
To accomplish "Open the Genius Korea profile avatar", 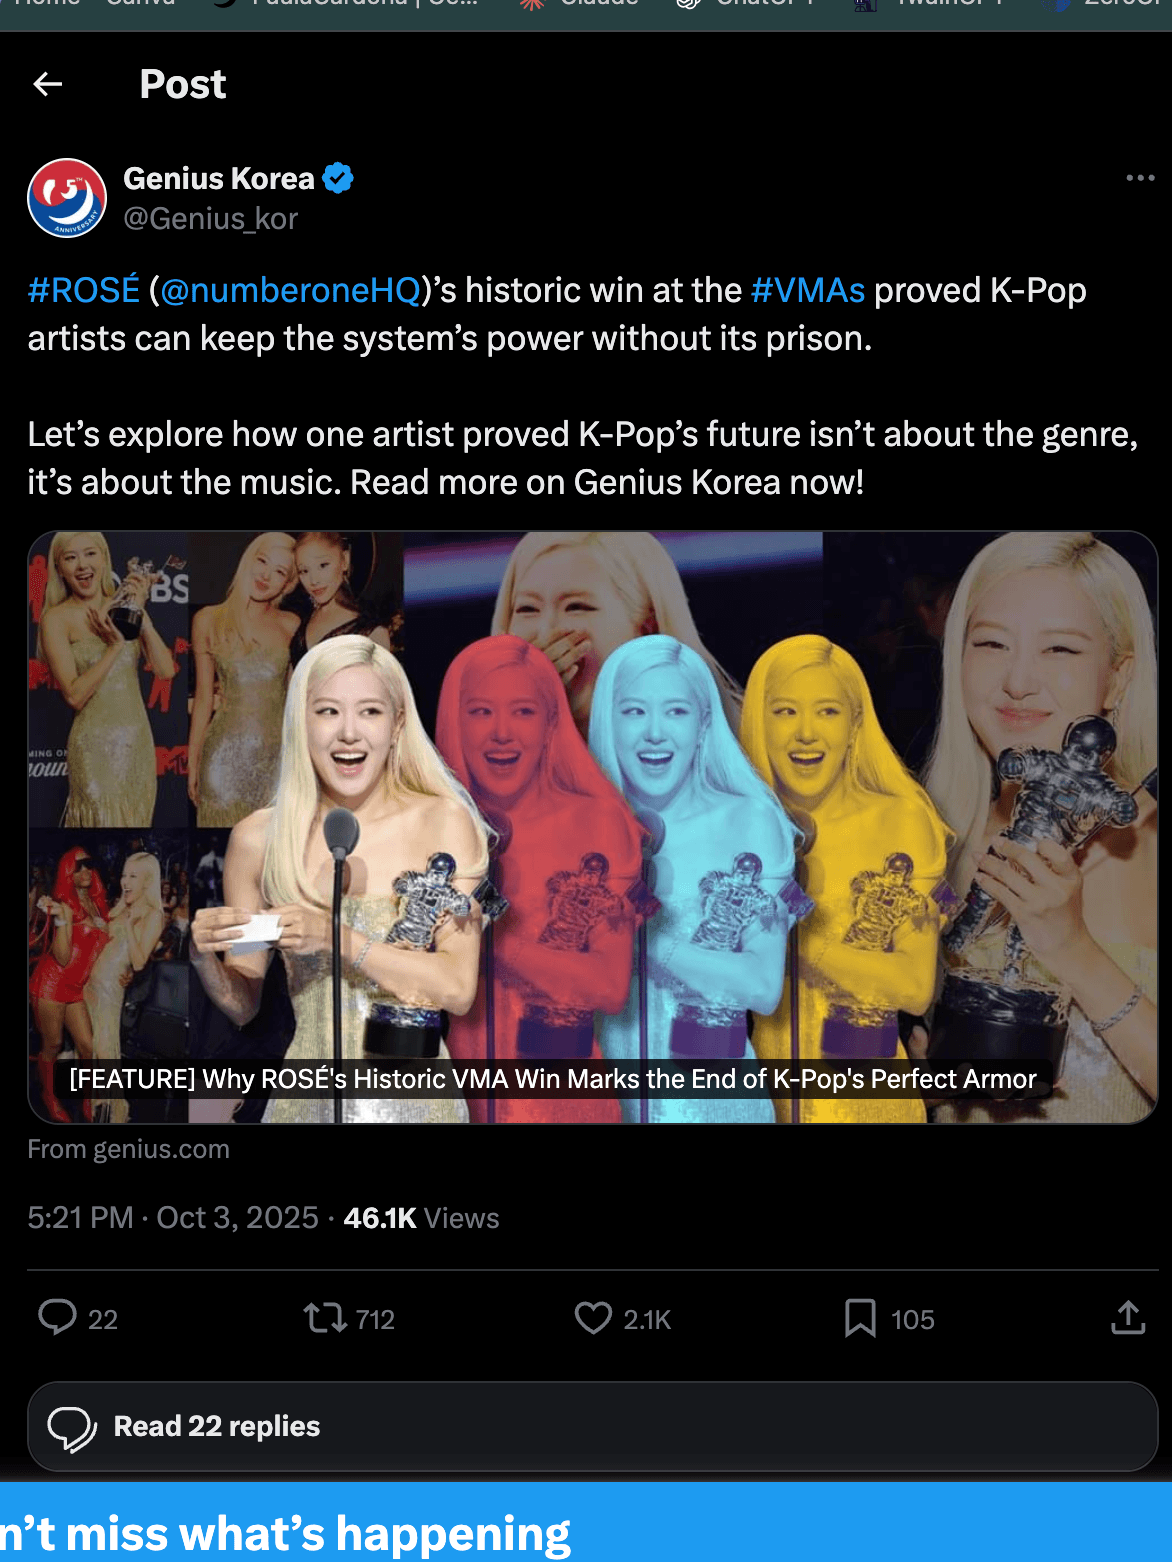I will point(67,198).
